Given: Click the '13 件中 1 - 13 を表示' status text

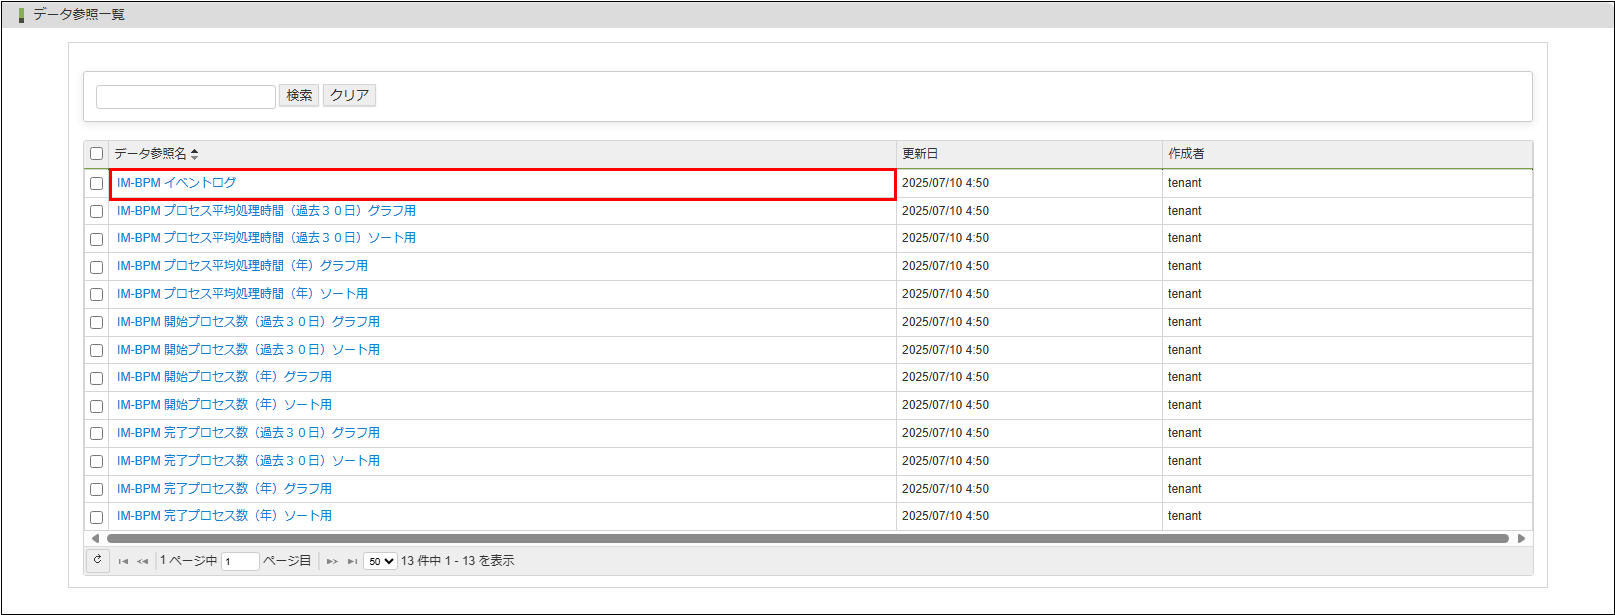Looking at the screenshot, I should [x=458, y=561].
